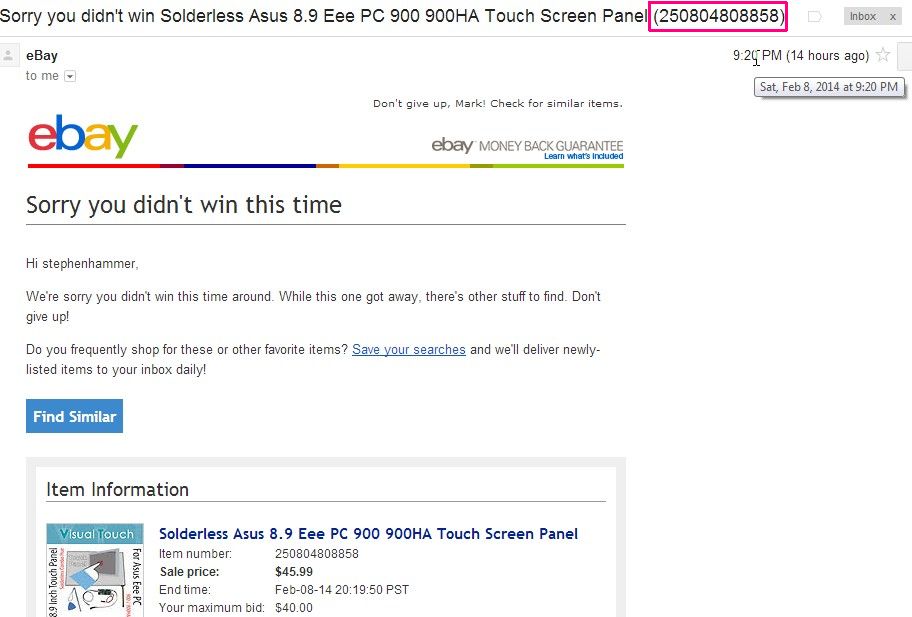This screenshot has width=912, height=617.
Task: Click the 'Sorry you didn't win this time' heading
Action: click(184, 205)
